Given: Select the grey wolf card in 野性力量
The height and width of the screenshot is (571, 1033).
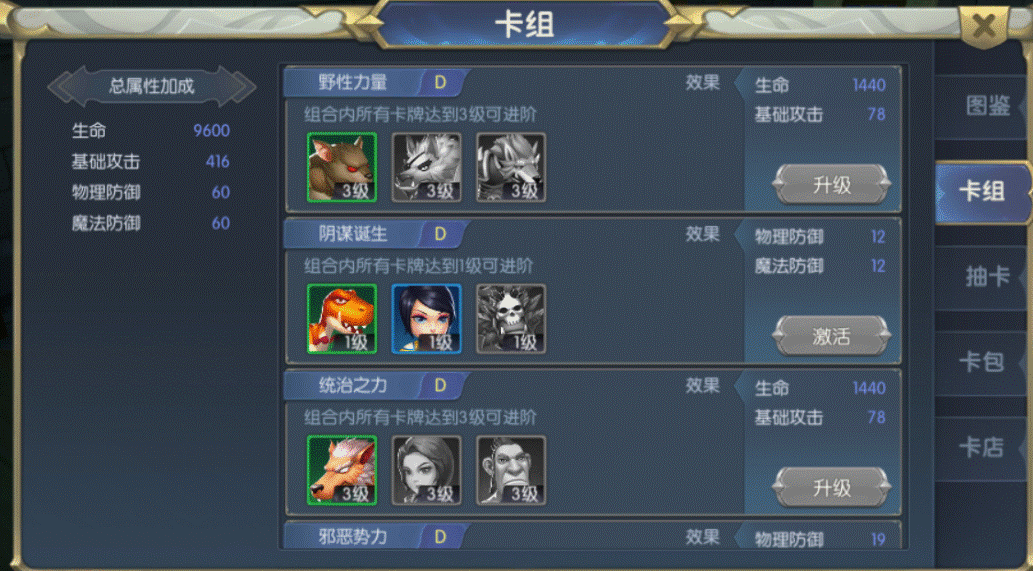Looking at the screenshot, I should tap(426, 167).
